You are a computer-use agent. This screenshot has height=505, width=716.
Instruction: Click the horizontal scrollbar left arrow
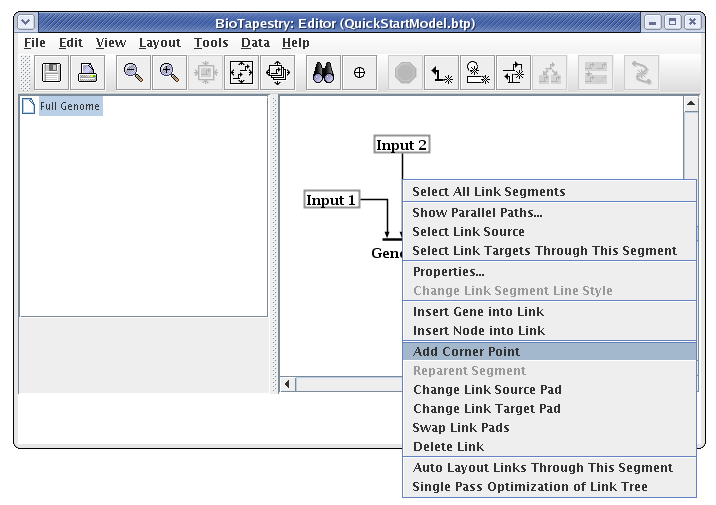289,384
